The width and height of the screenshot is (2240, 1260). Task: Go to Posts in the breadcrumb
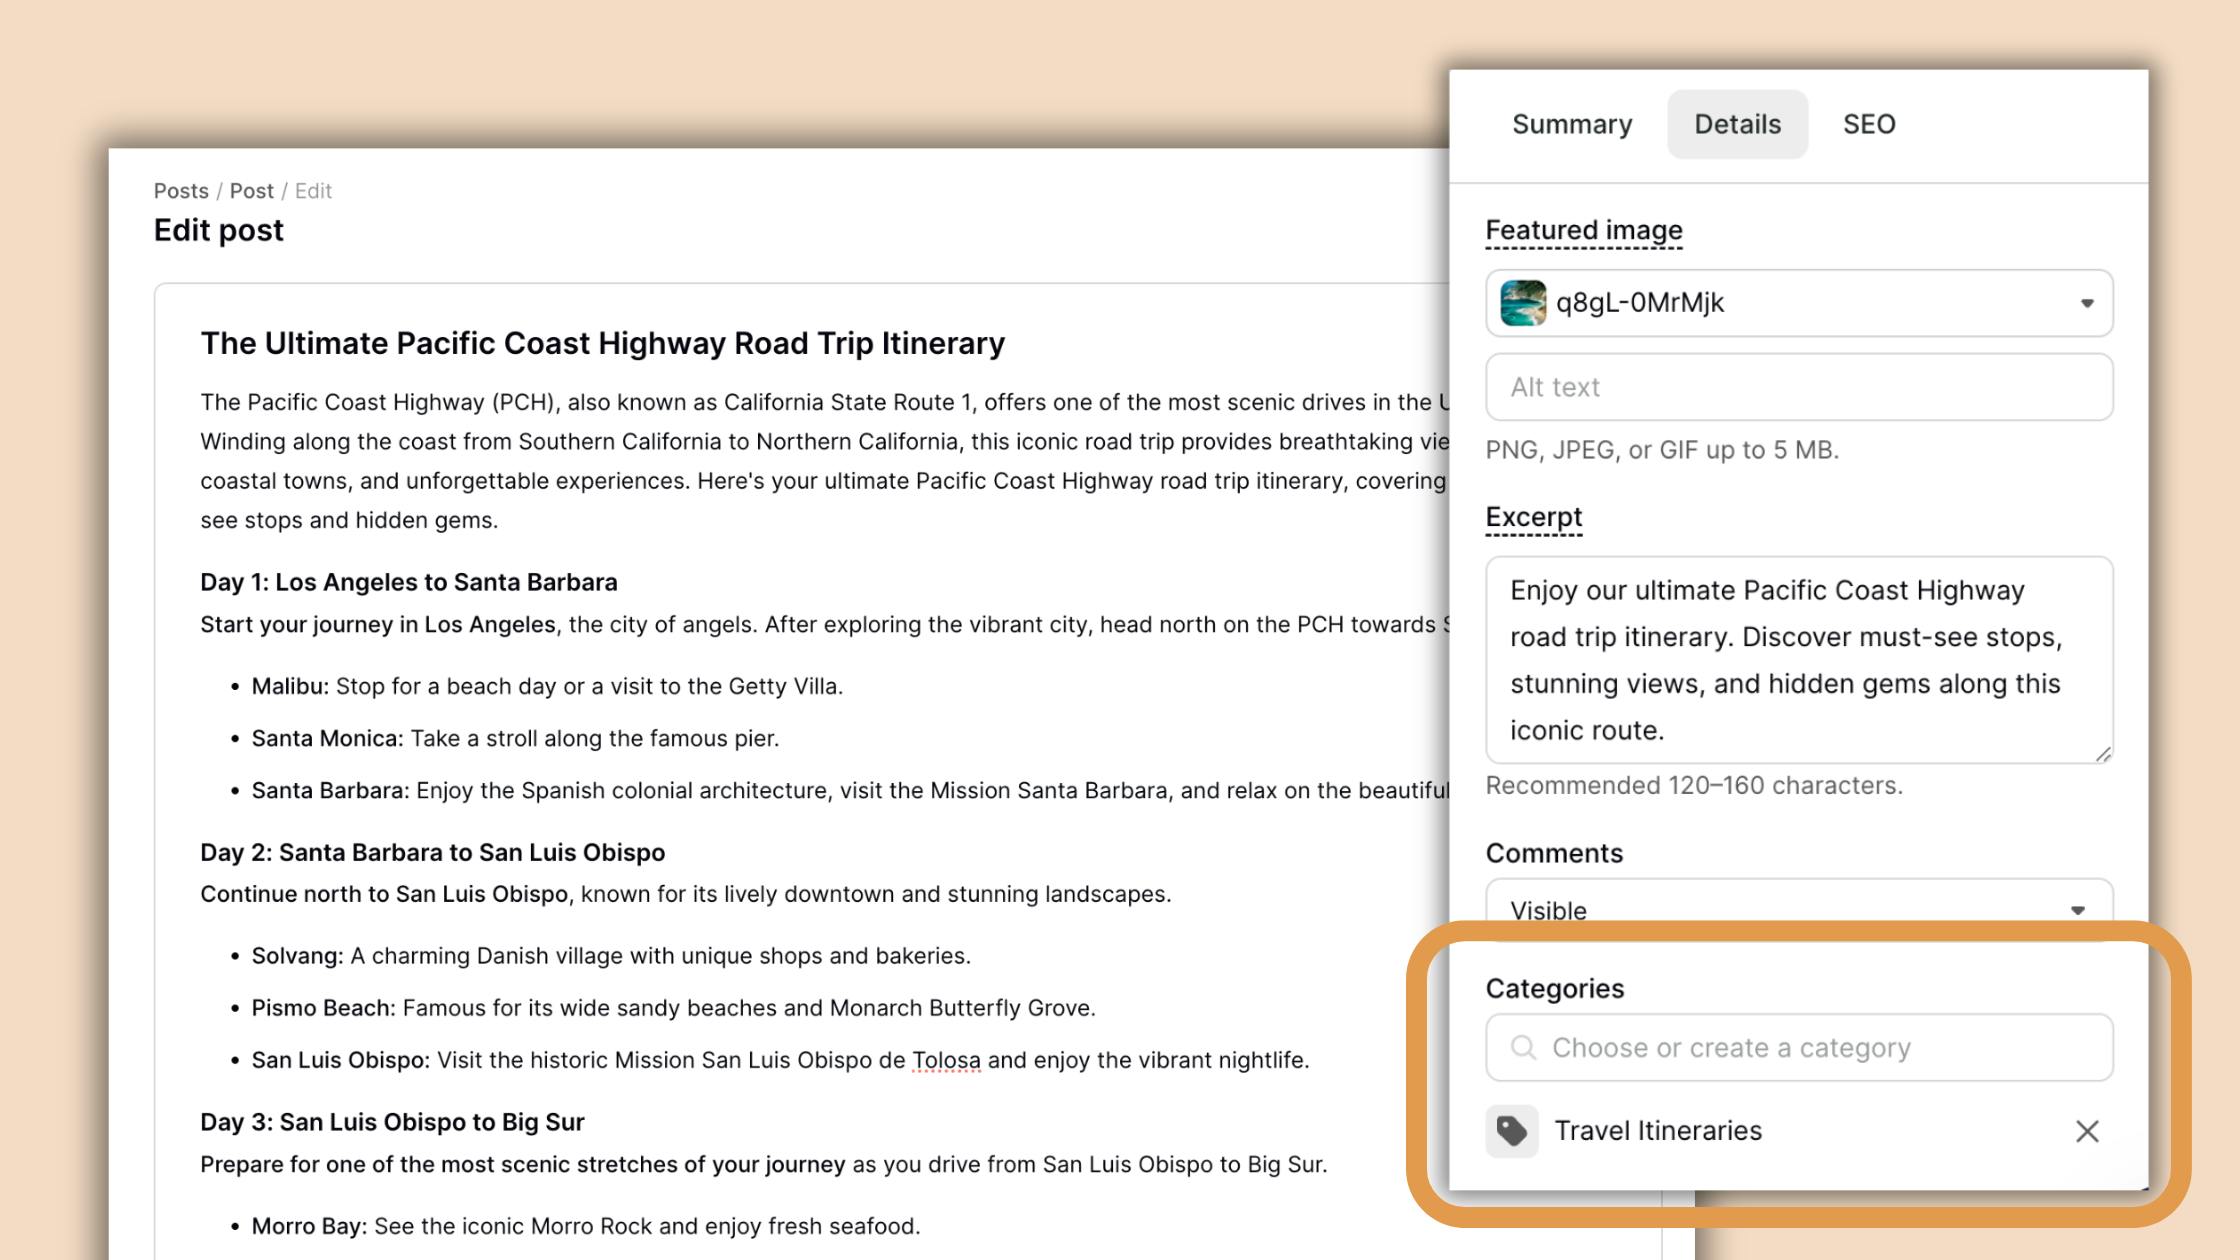pyautogui.click(x=181, y=191)
